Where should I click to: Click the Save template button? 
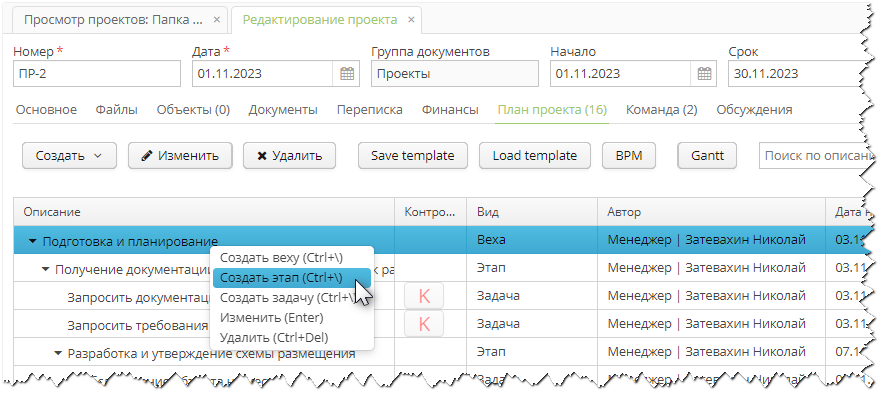pos(413,155)
